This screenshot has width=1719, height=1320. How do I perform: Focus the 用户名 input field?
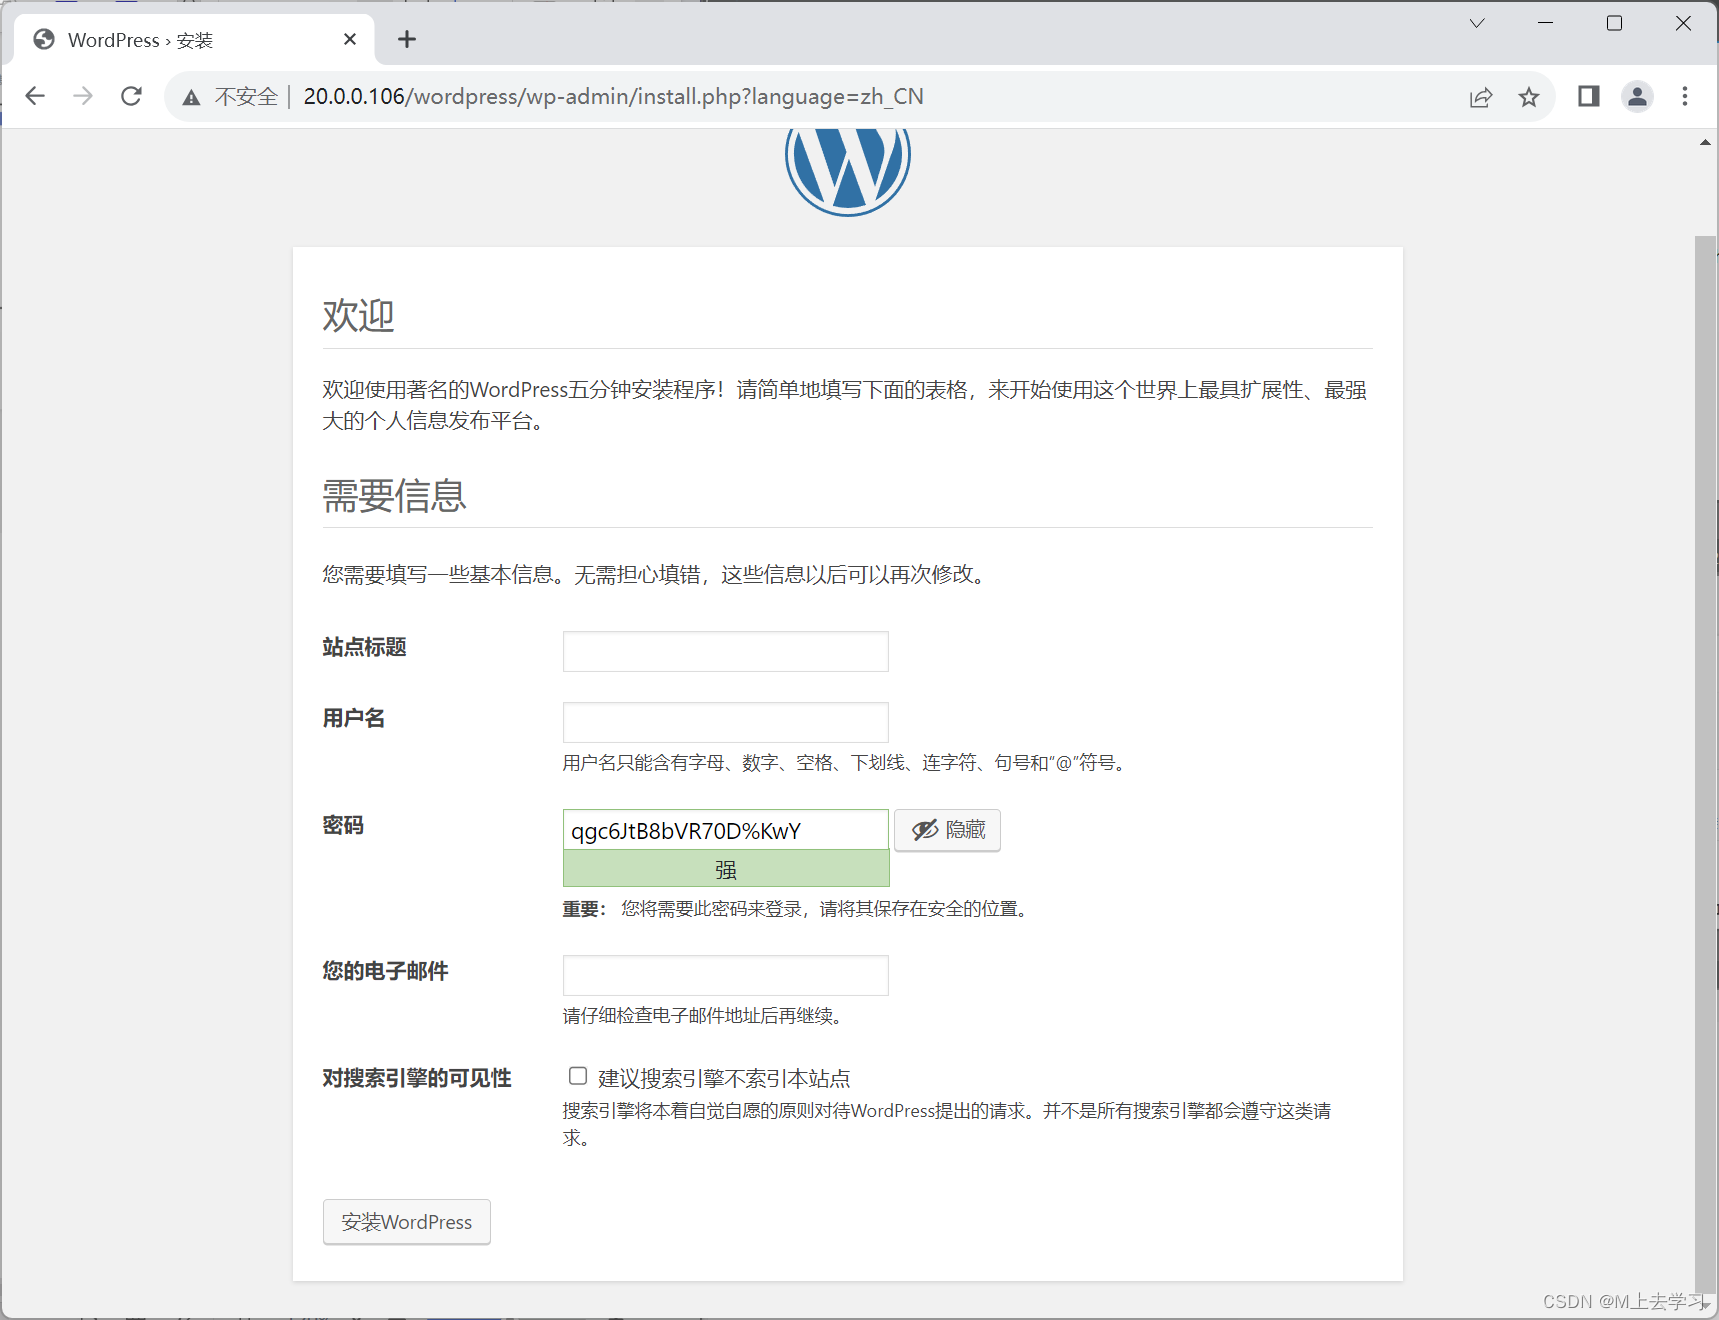coord(726,722)
